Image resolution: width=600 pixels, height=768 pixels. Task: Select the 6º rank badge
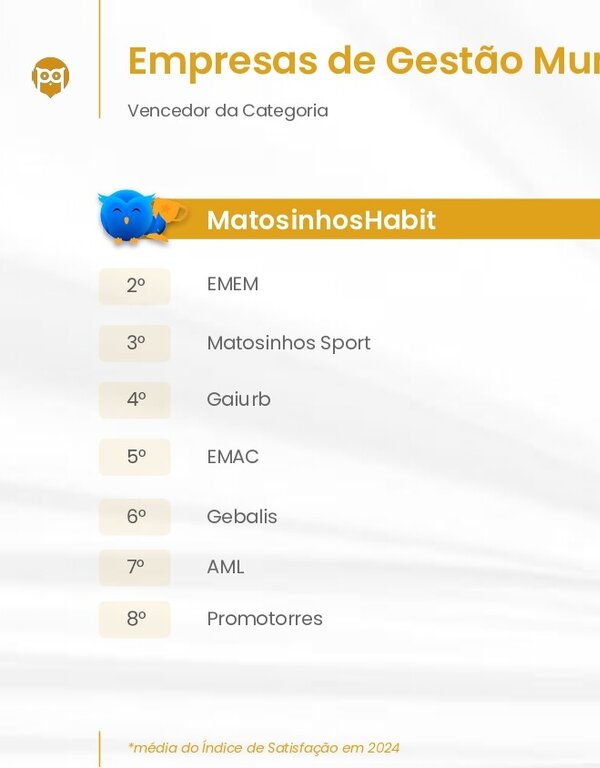135,517
